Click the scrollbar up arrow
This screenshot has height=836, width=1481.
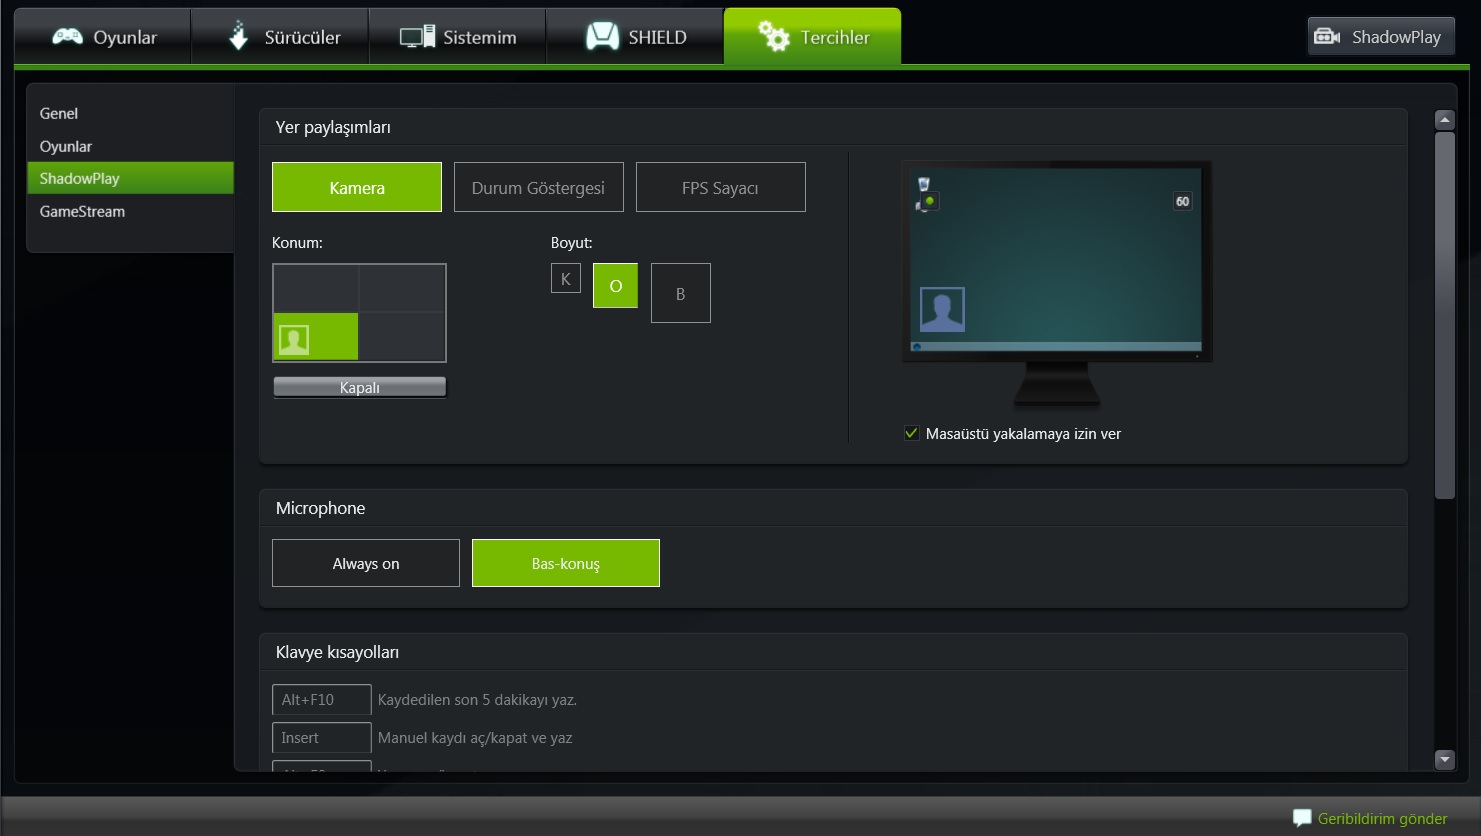point(1444,120)
